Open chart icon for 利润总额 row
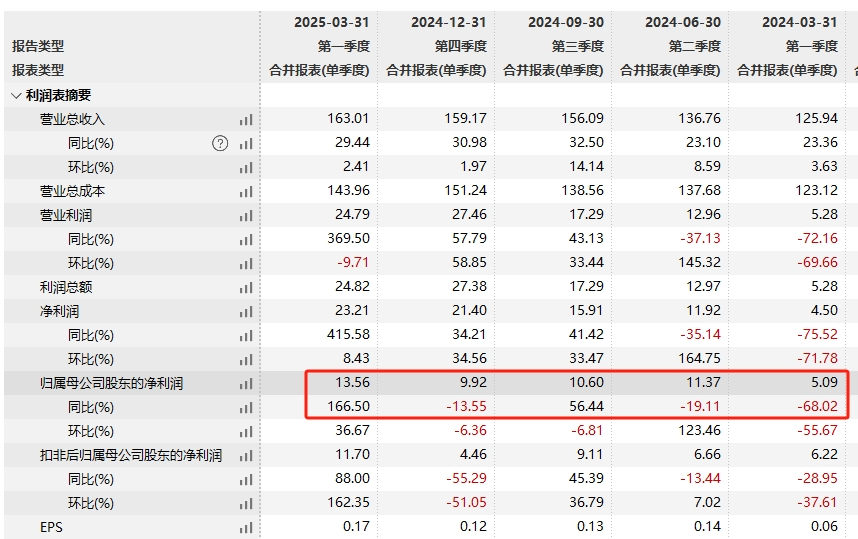The width and height of the screenshot is (858, 539). pyautogui.click(x=246, y=288)
